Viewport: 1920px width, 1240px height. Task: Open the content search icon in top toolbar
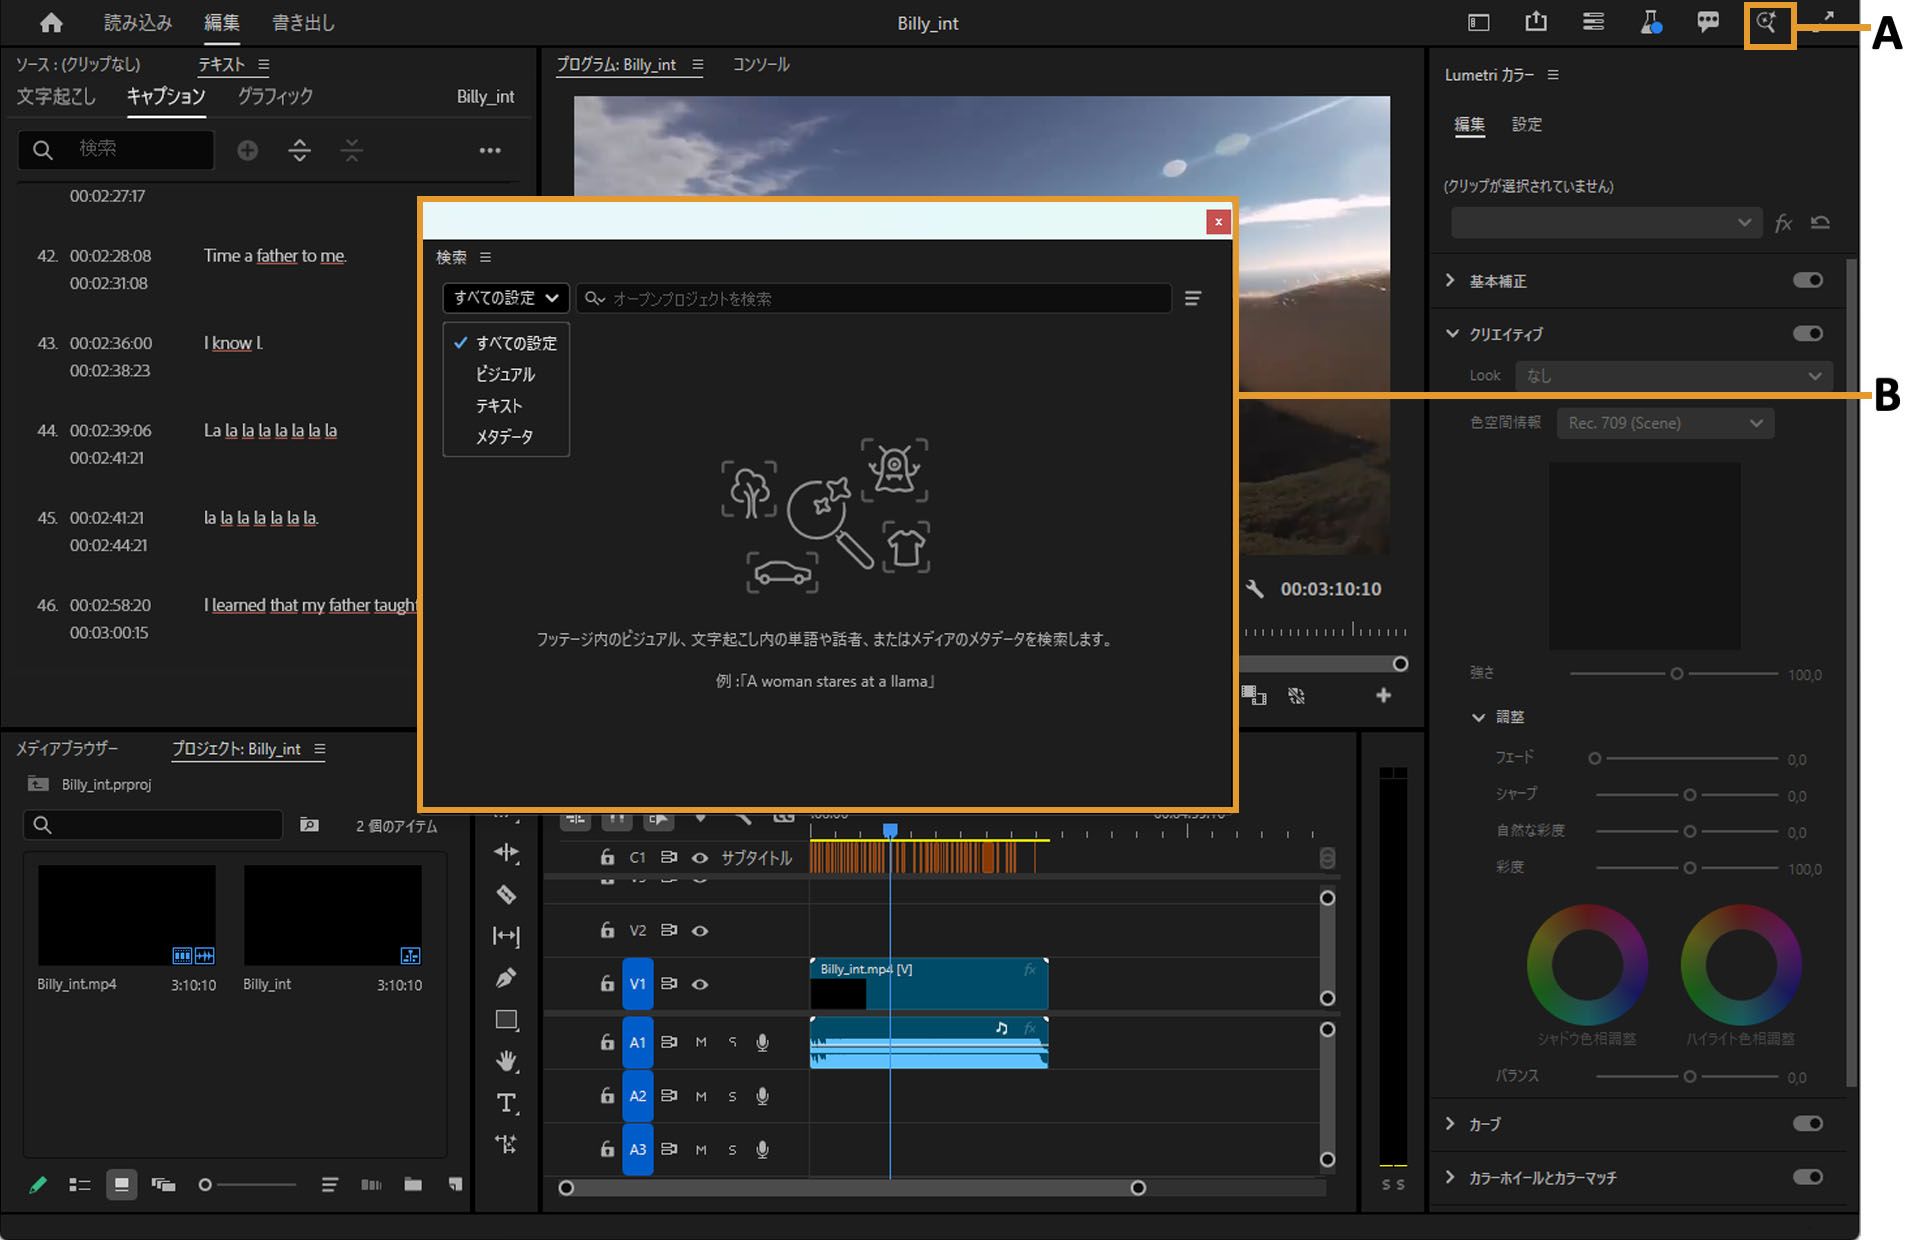1768,22
